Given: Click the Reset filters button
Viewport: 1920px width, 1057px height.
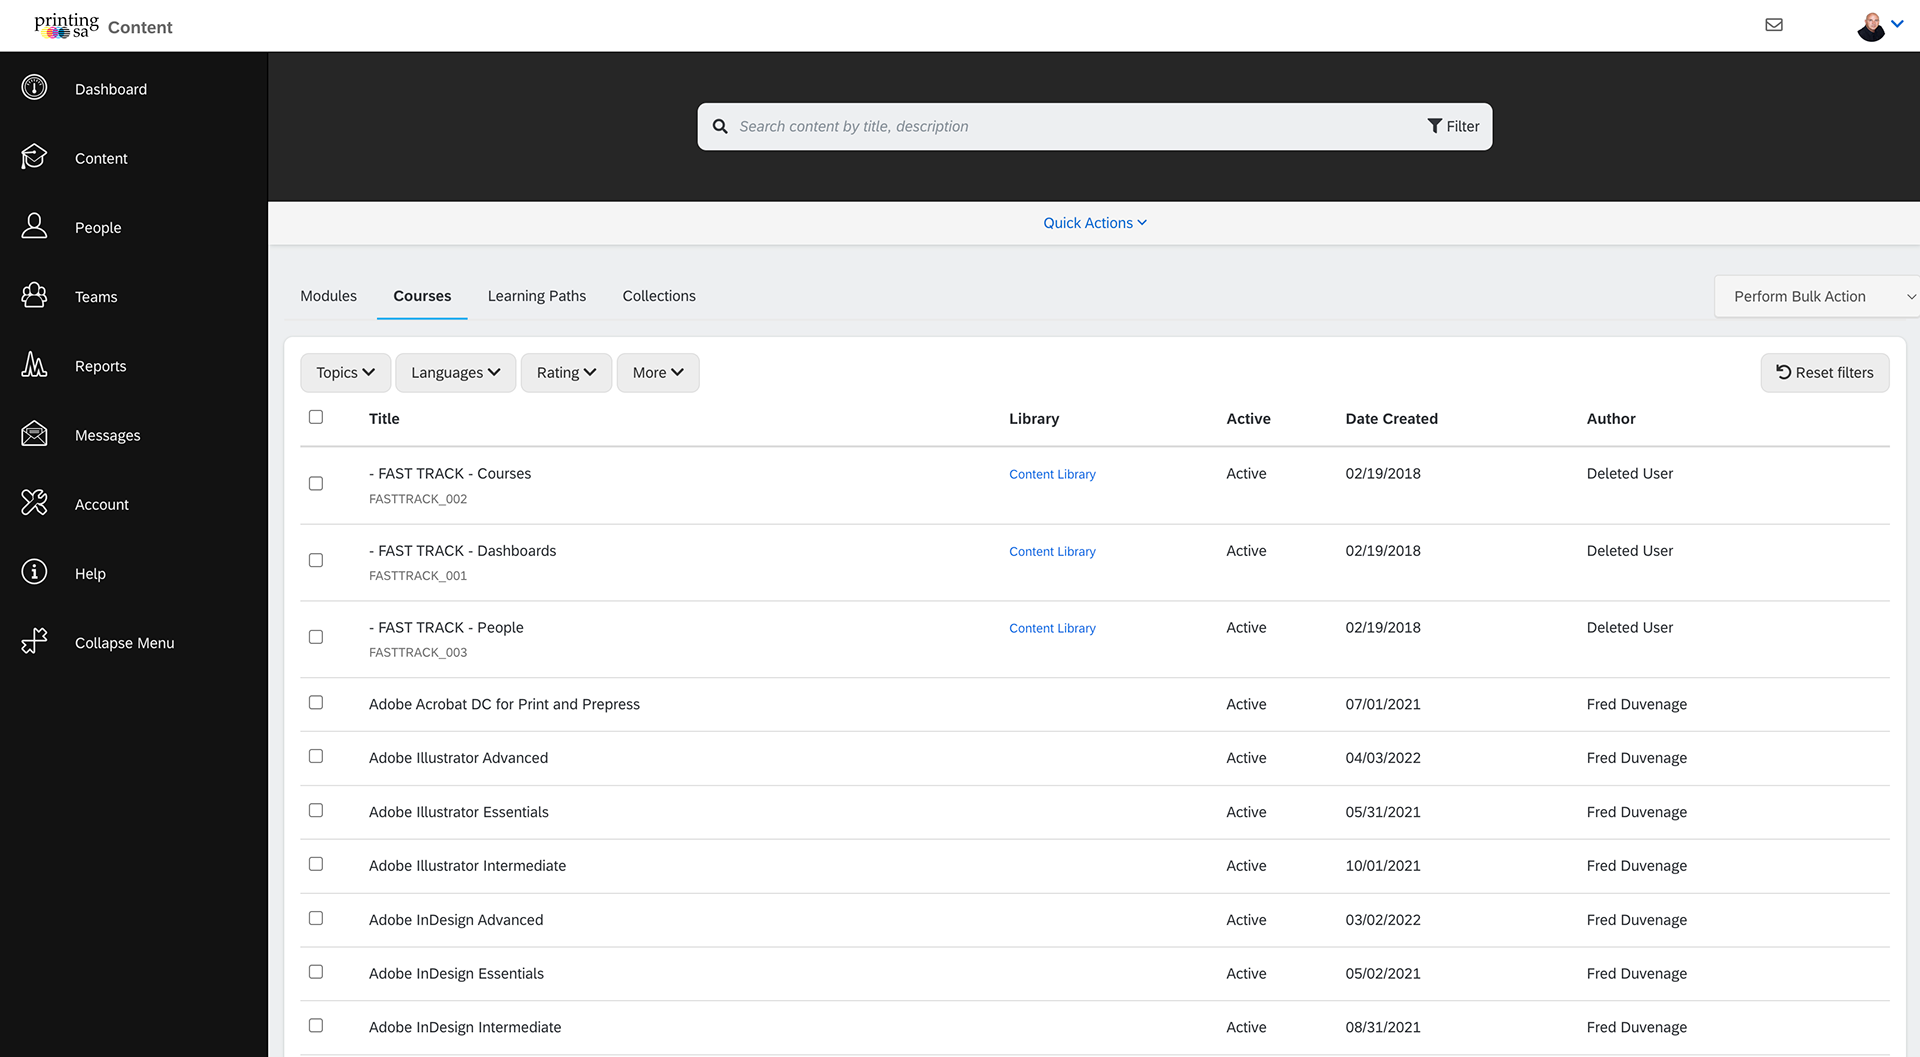Looking at the screenshot, I should [x=1825, y=373].
